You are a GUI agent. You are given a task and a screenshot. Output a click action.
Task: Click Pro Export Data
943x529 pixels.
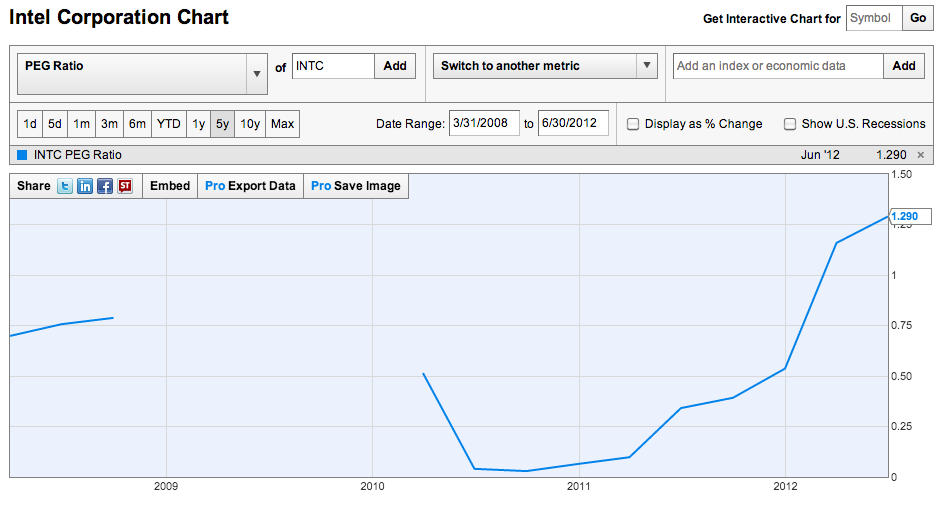pyautogui.click(x=250, y=186)
